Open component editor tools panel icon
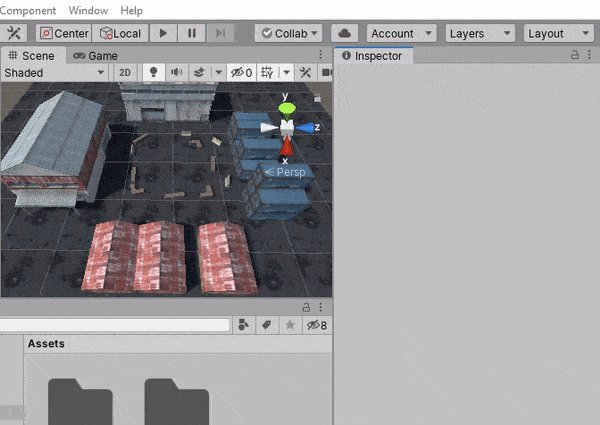Image resolution: width=600 pixels, height=425 pixels. point(305,72)
